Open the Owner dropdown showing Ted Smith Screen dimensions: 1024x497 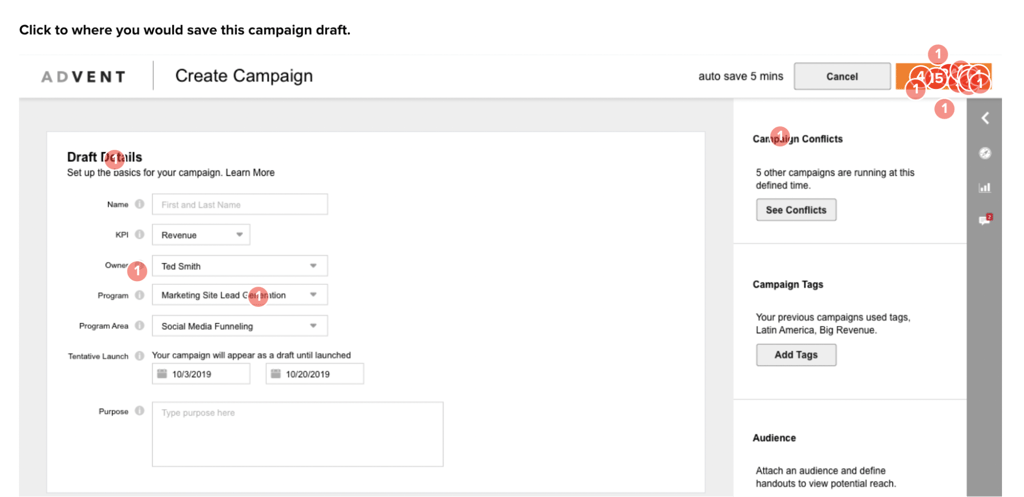pos(240,266)
